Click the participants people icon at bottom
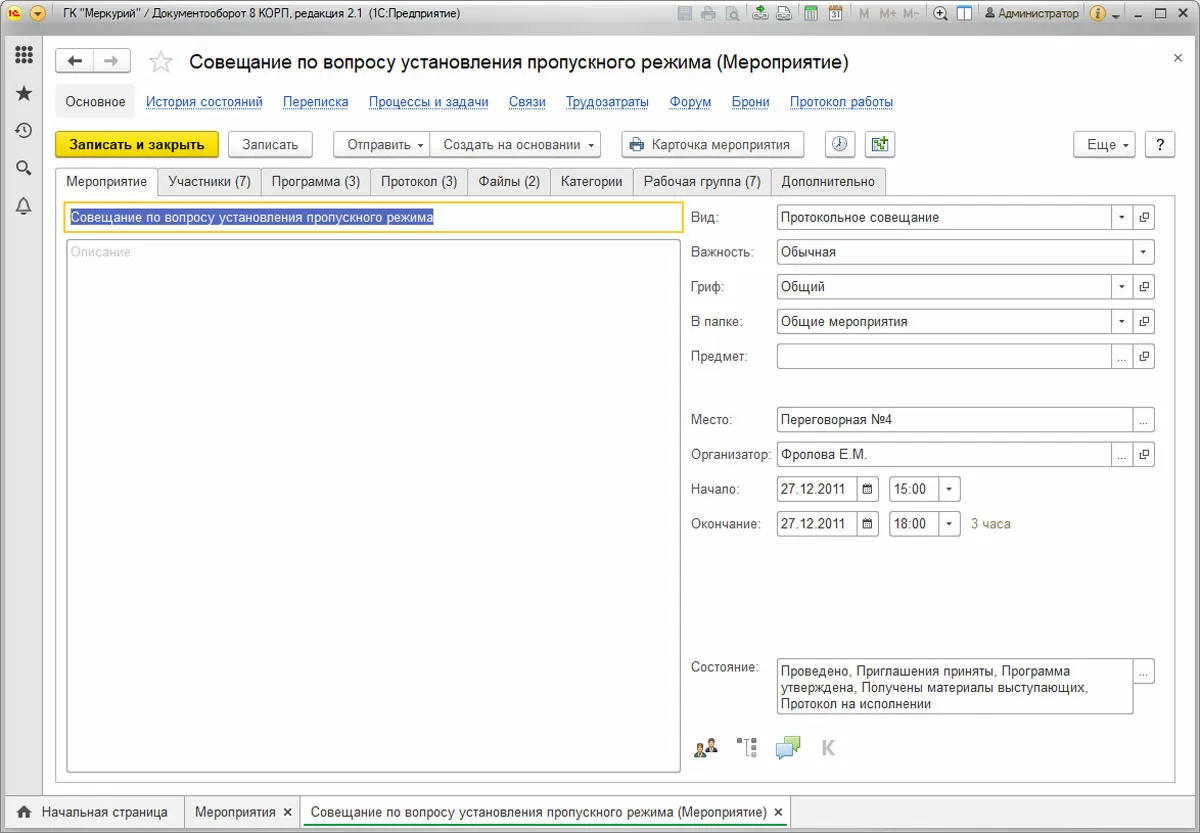Viewport: 1200px width, 833px height. click(x=706, y=747)
